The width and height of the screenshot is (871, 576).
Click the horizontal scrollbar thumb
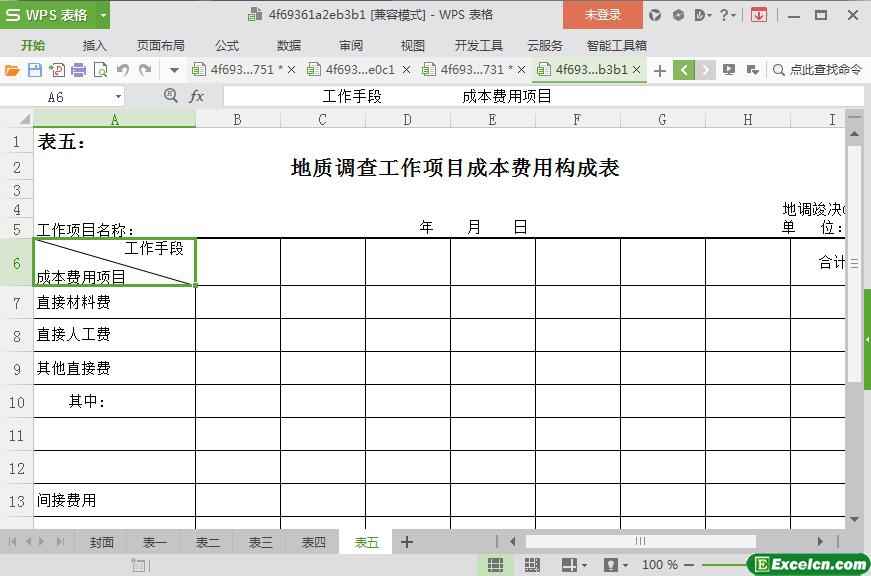click(640, 541)
